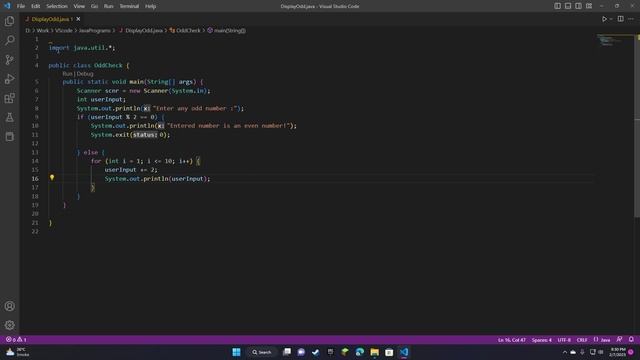Split the editor to the right
The height and width of the screenshot is (360, 640).
point(620,19)
